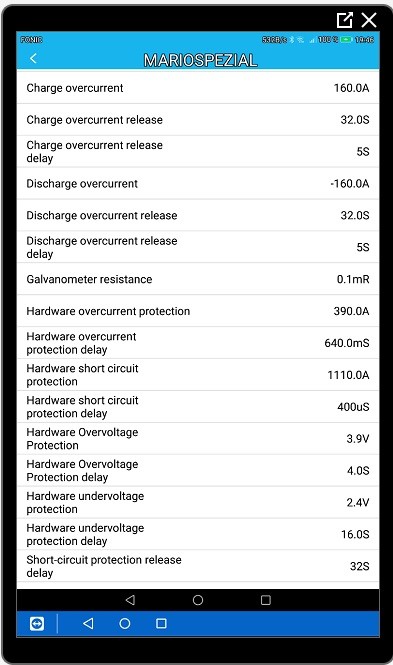This screenshot has width=393, height=665.
Task: Select the Discharge overcurrent row
Action: coord(198,184)
